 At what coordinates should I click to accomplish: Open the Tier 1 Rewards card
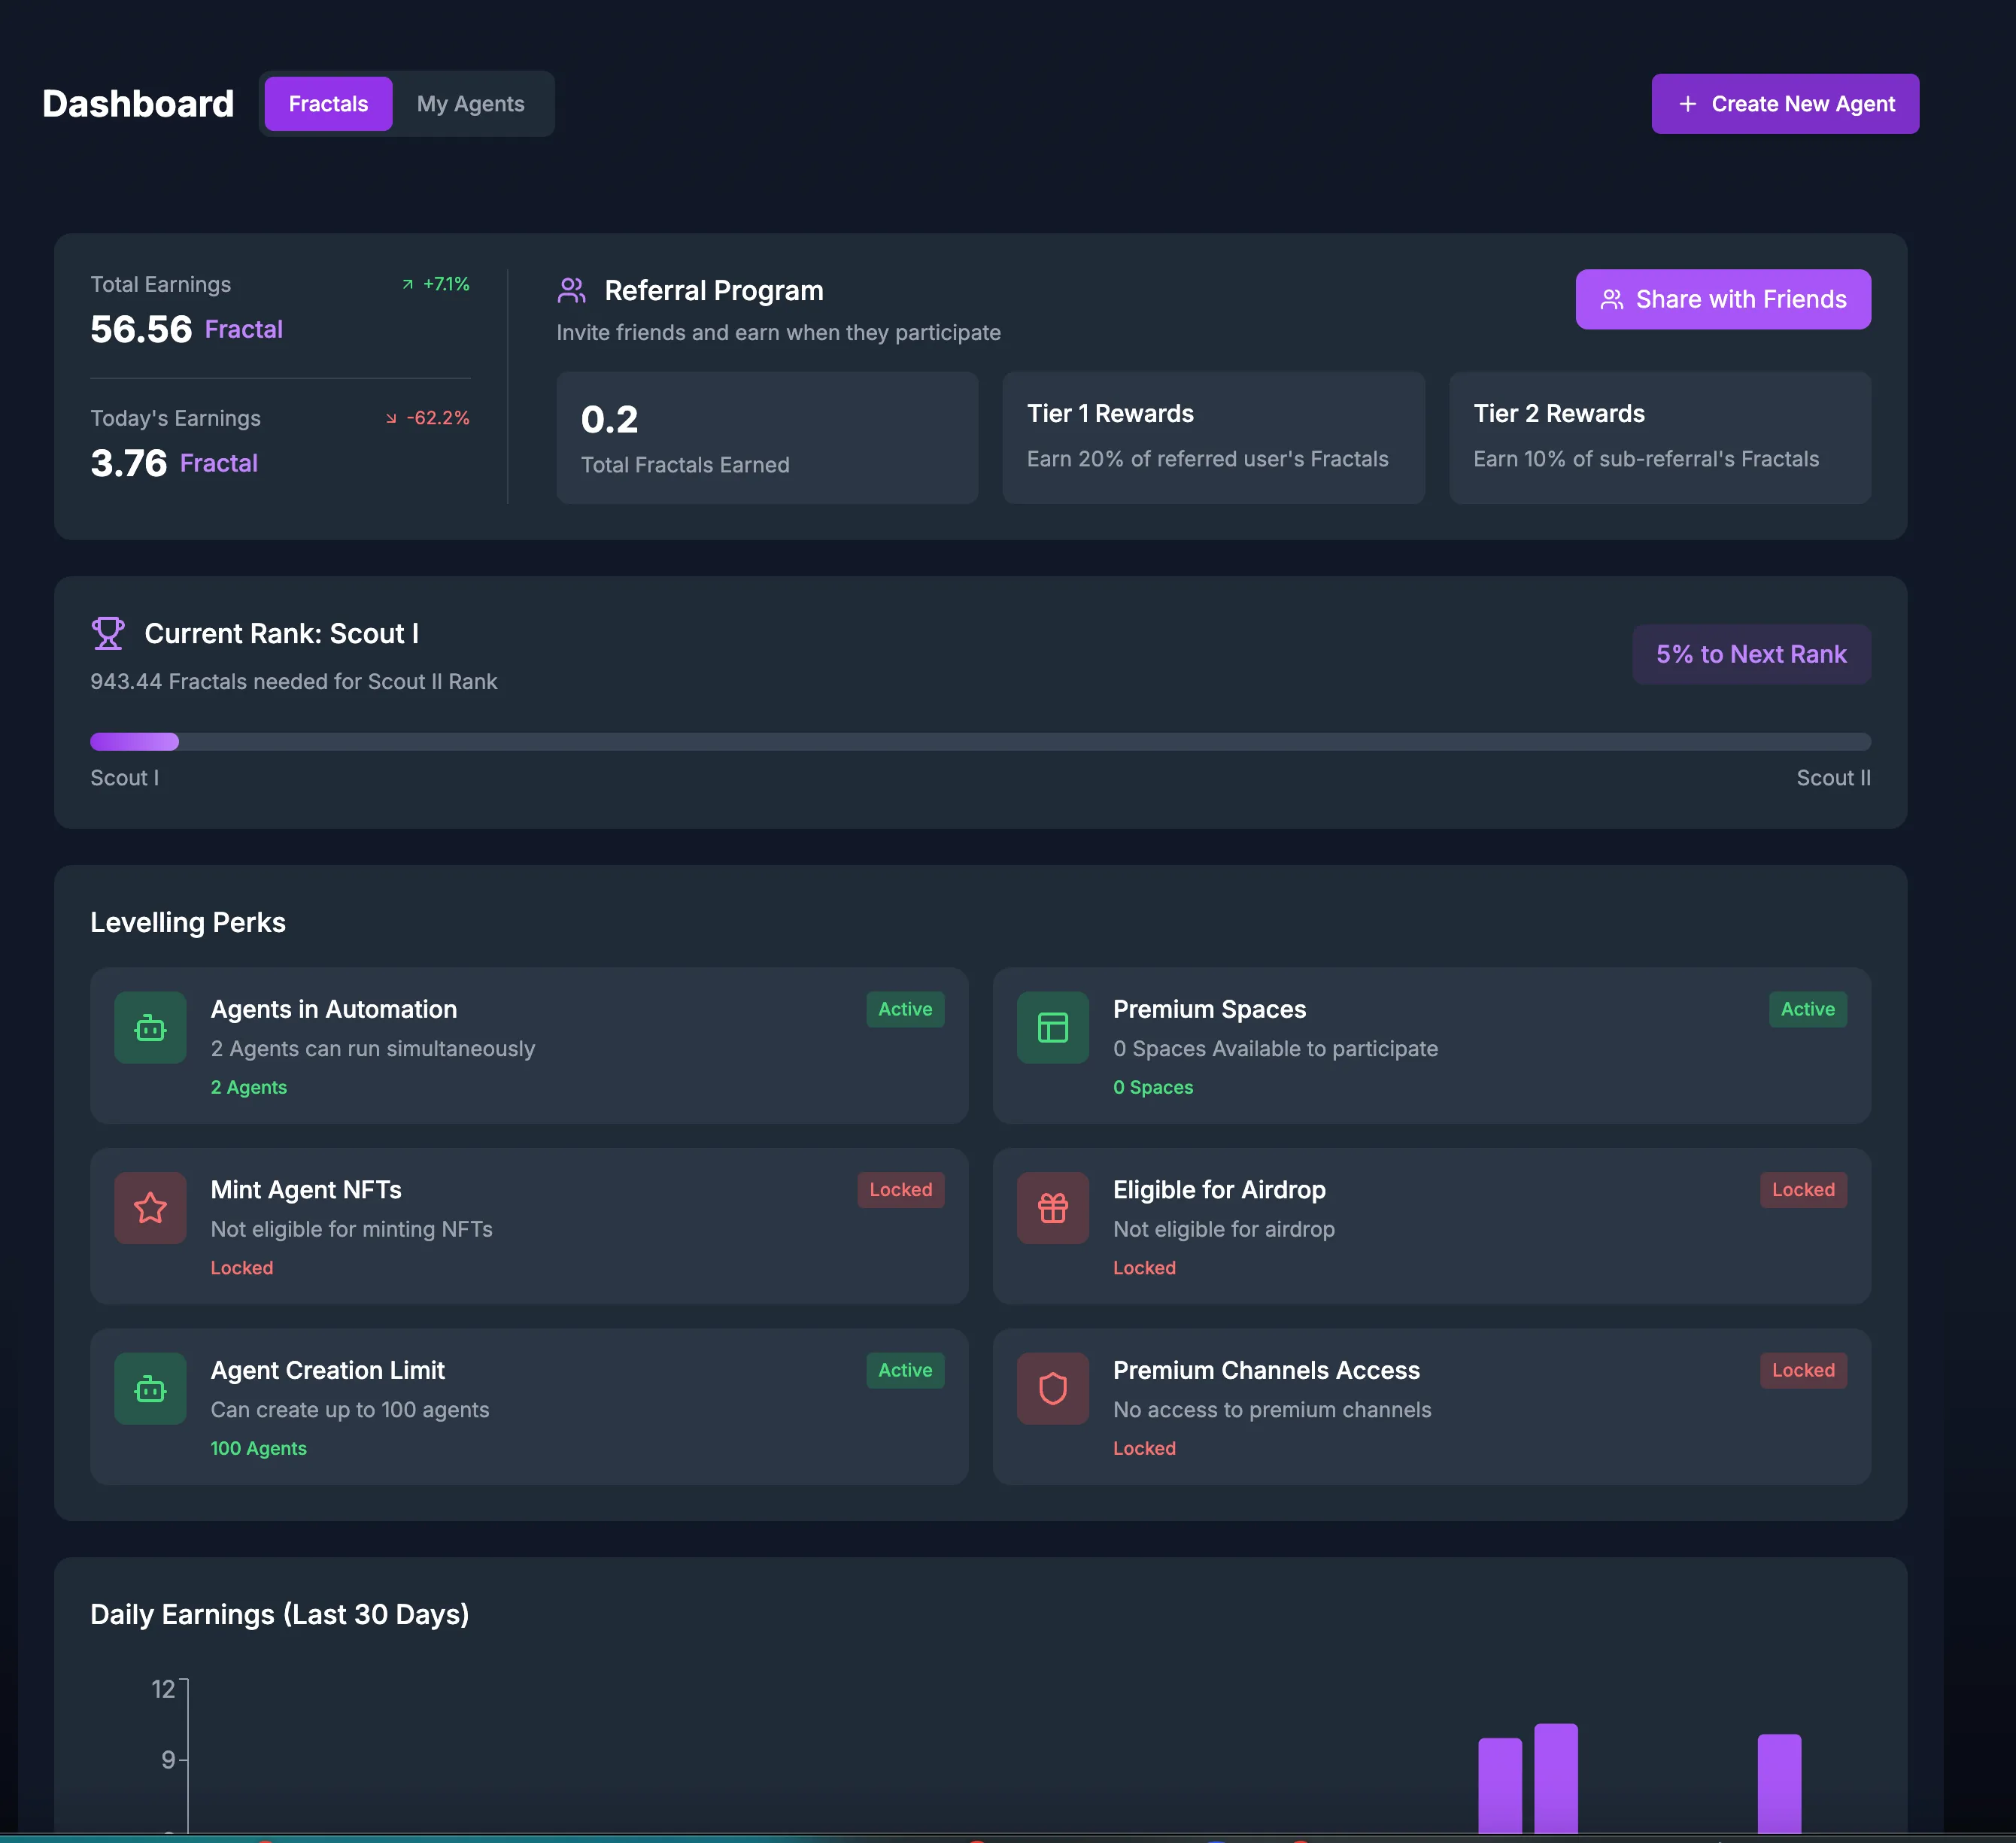pyautogui.click(x=1212, y=437)
